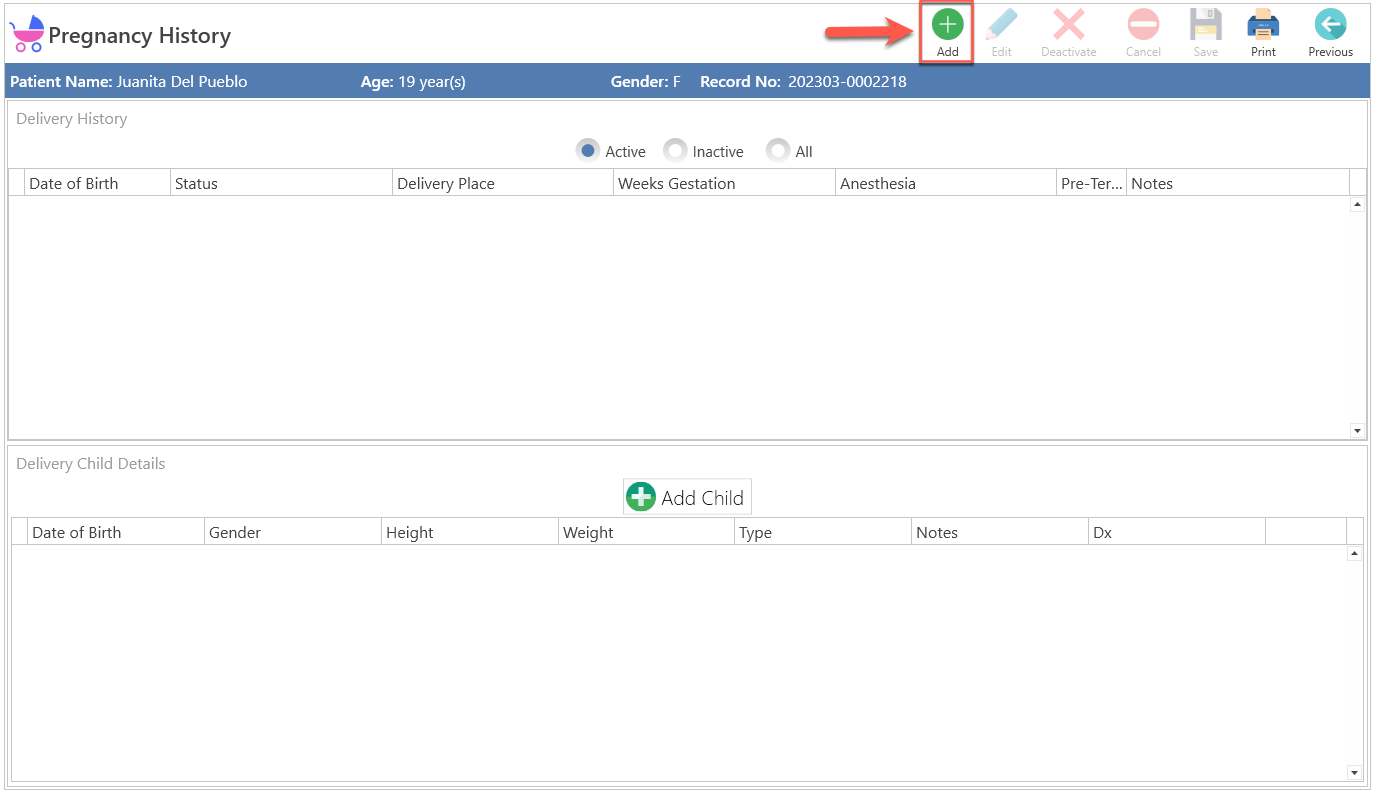Click the record number 202303-0002218
The width and height of the screenshot is (1373, 793).
[847, 81]
